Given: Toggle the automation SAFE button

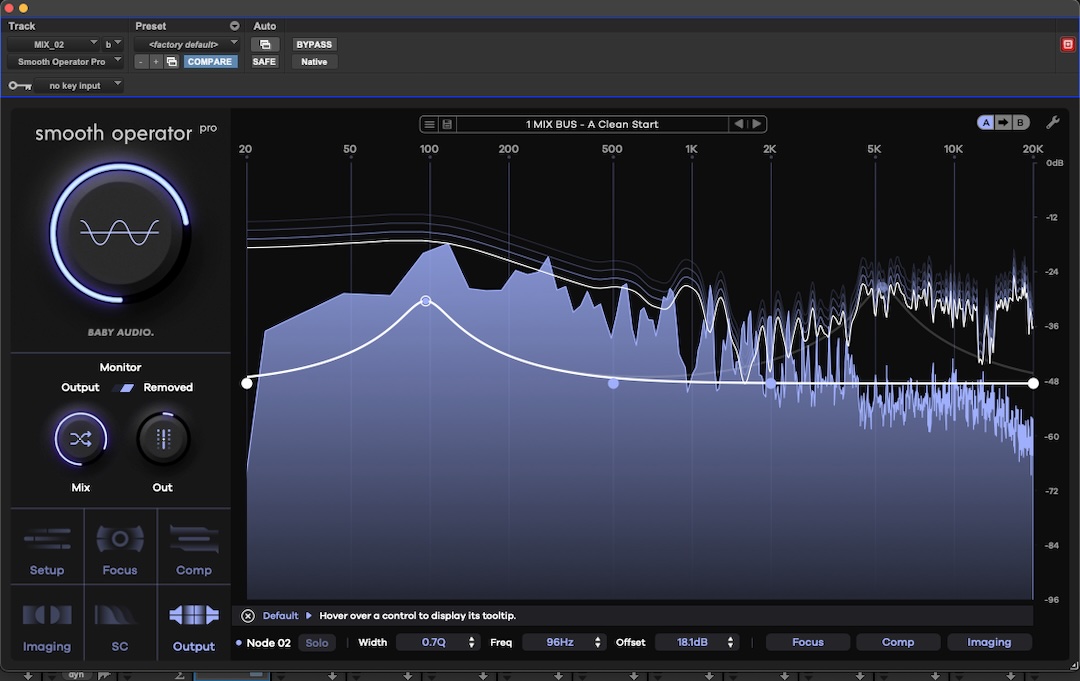Looking at the screenshot, I should point(264,62).
